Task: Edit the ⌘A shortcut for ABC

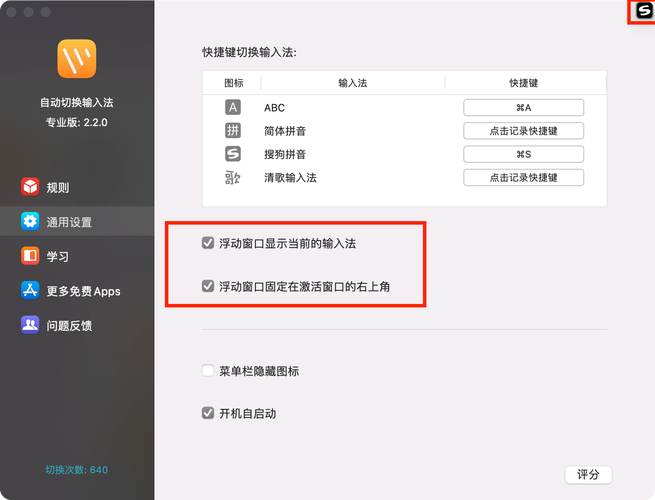Action: pos(523,108)
